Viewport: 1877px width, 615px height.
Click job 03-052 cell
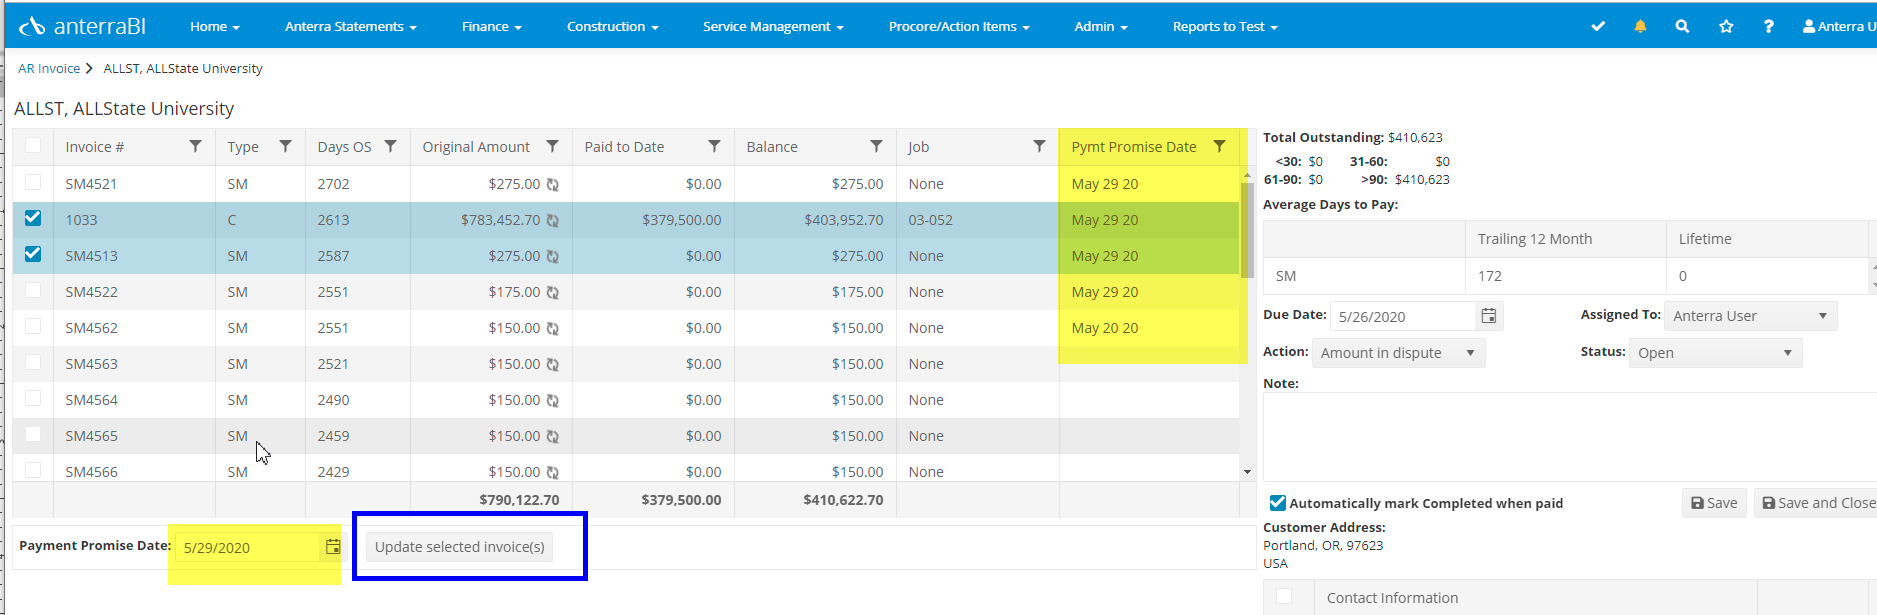click(977, 220)
